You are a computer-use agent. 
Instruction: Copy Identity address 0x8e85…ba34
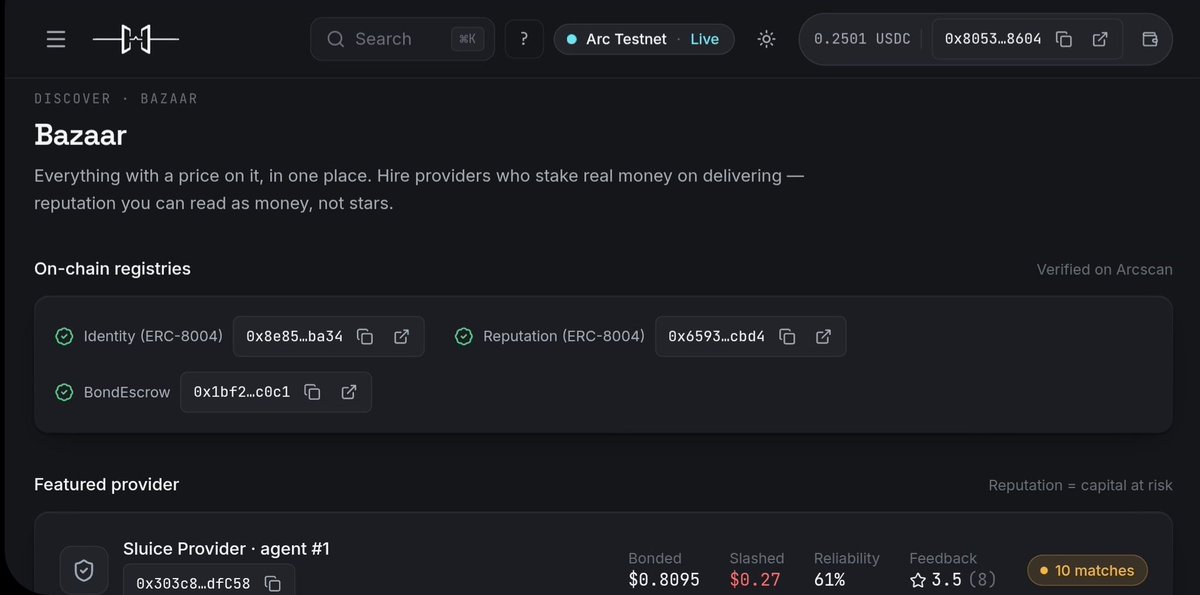point(365,336)
